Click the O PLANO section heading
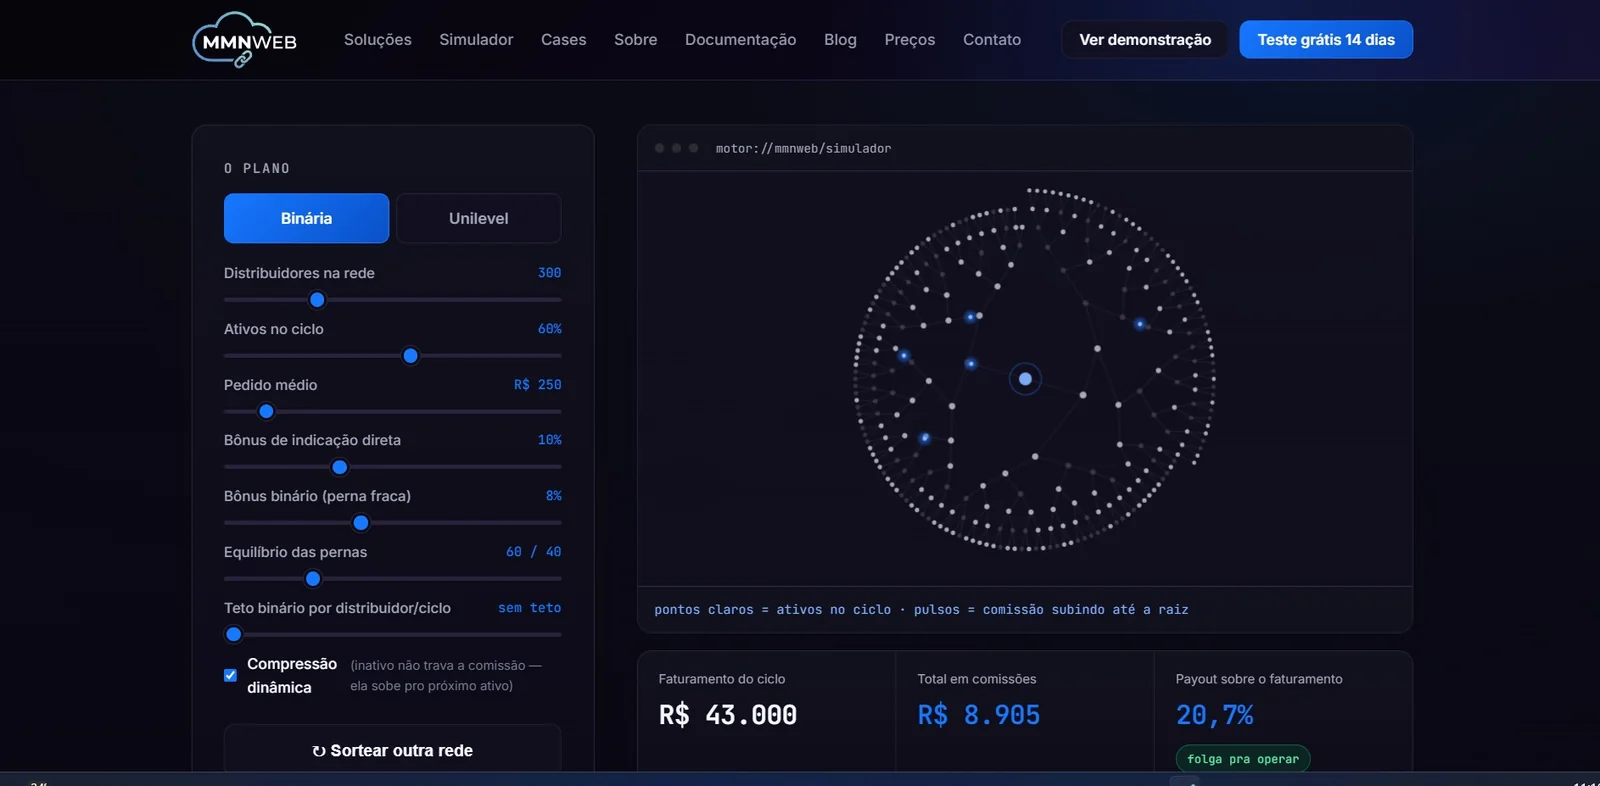Viewport: 1600px width, 786px height. [x=257, y=168]
